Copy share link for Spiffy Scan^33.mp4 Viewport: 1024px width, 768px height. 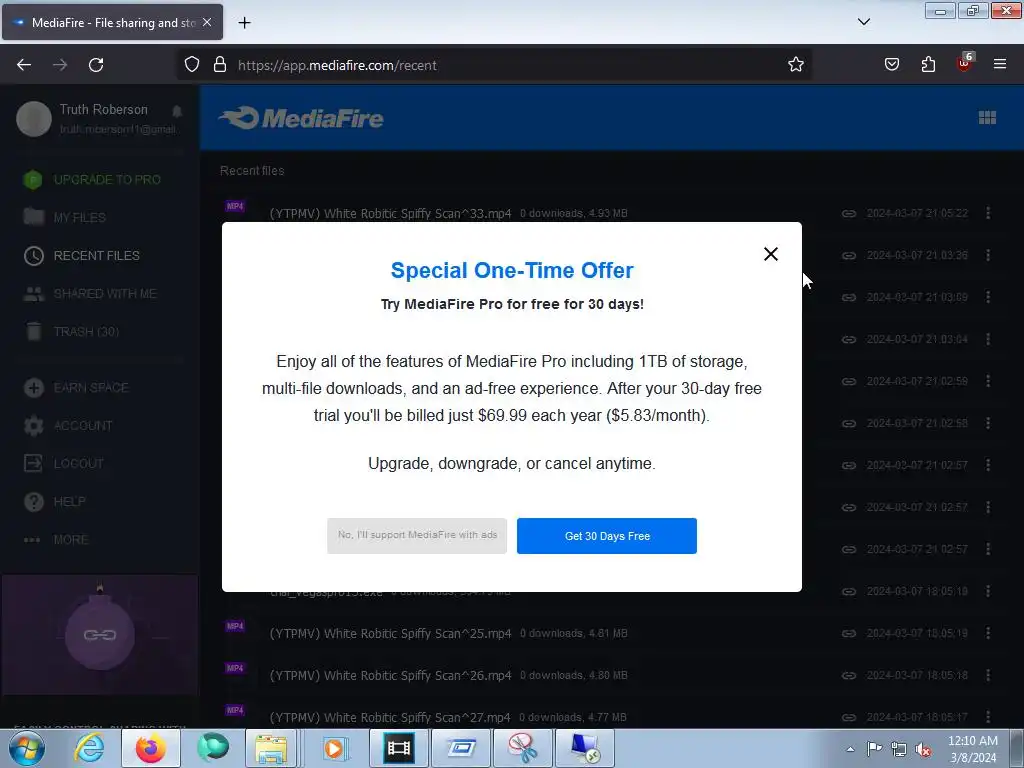[x=848, y=214]
